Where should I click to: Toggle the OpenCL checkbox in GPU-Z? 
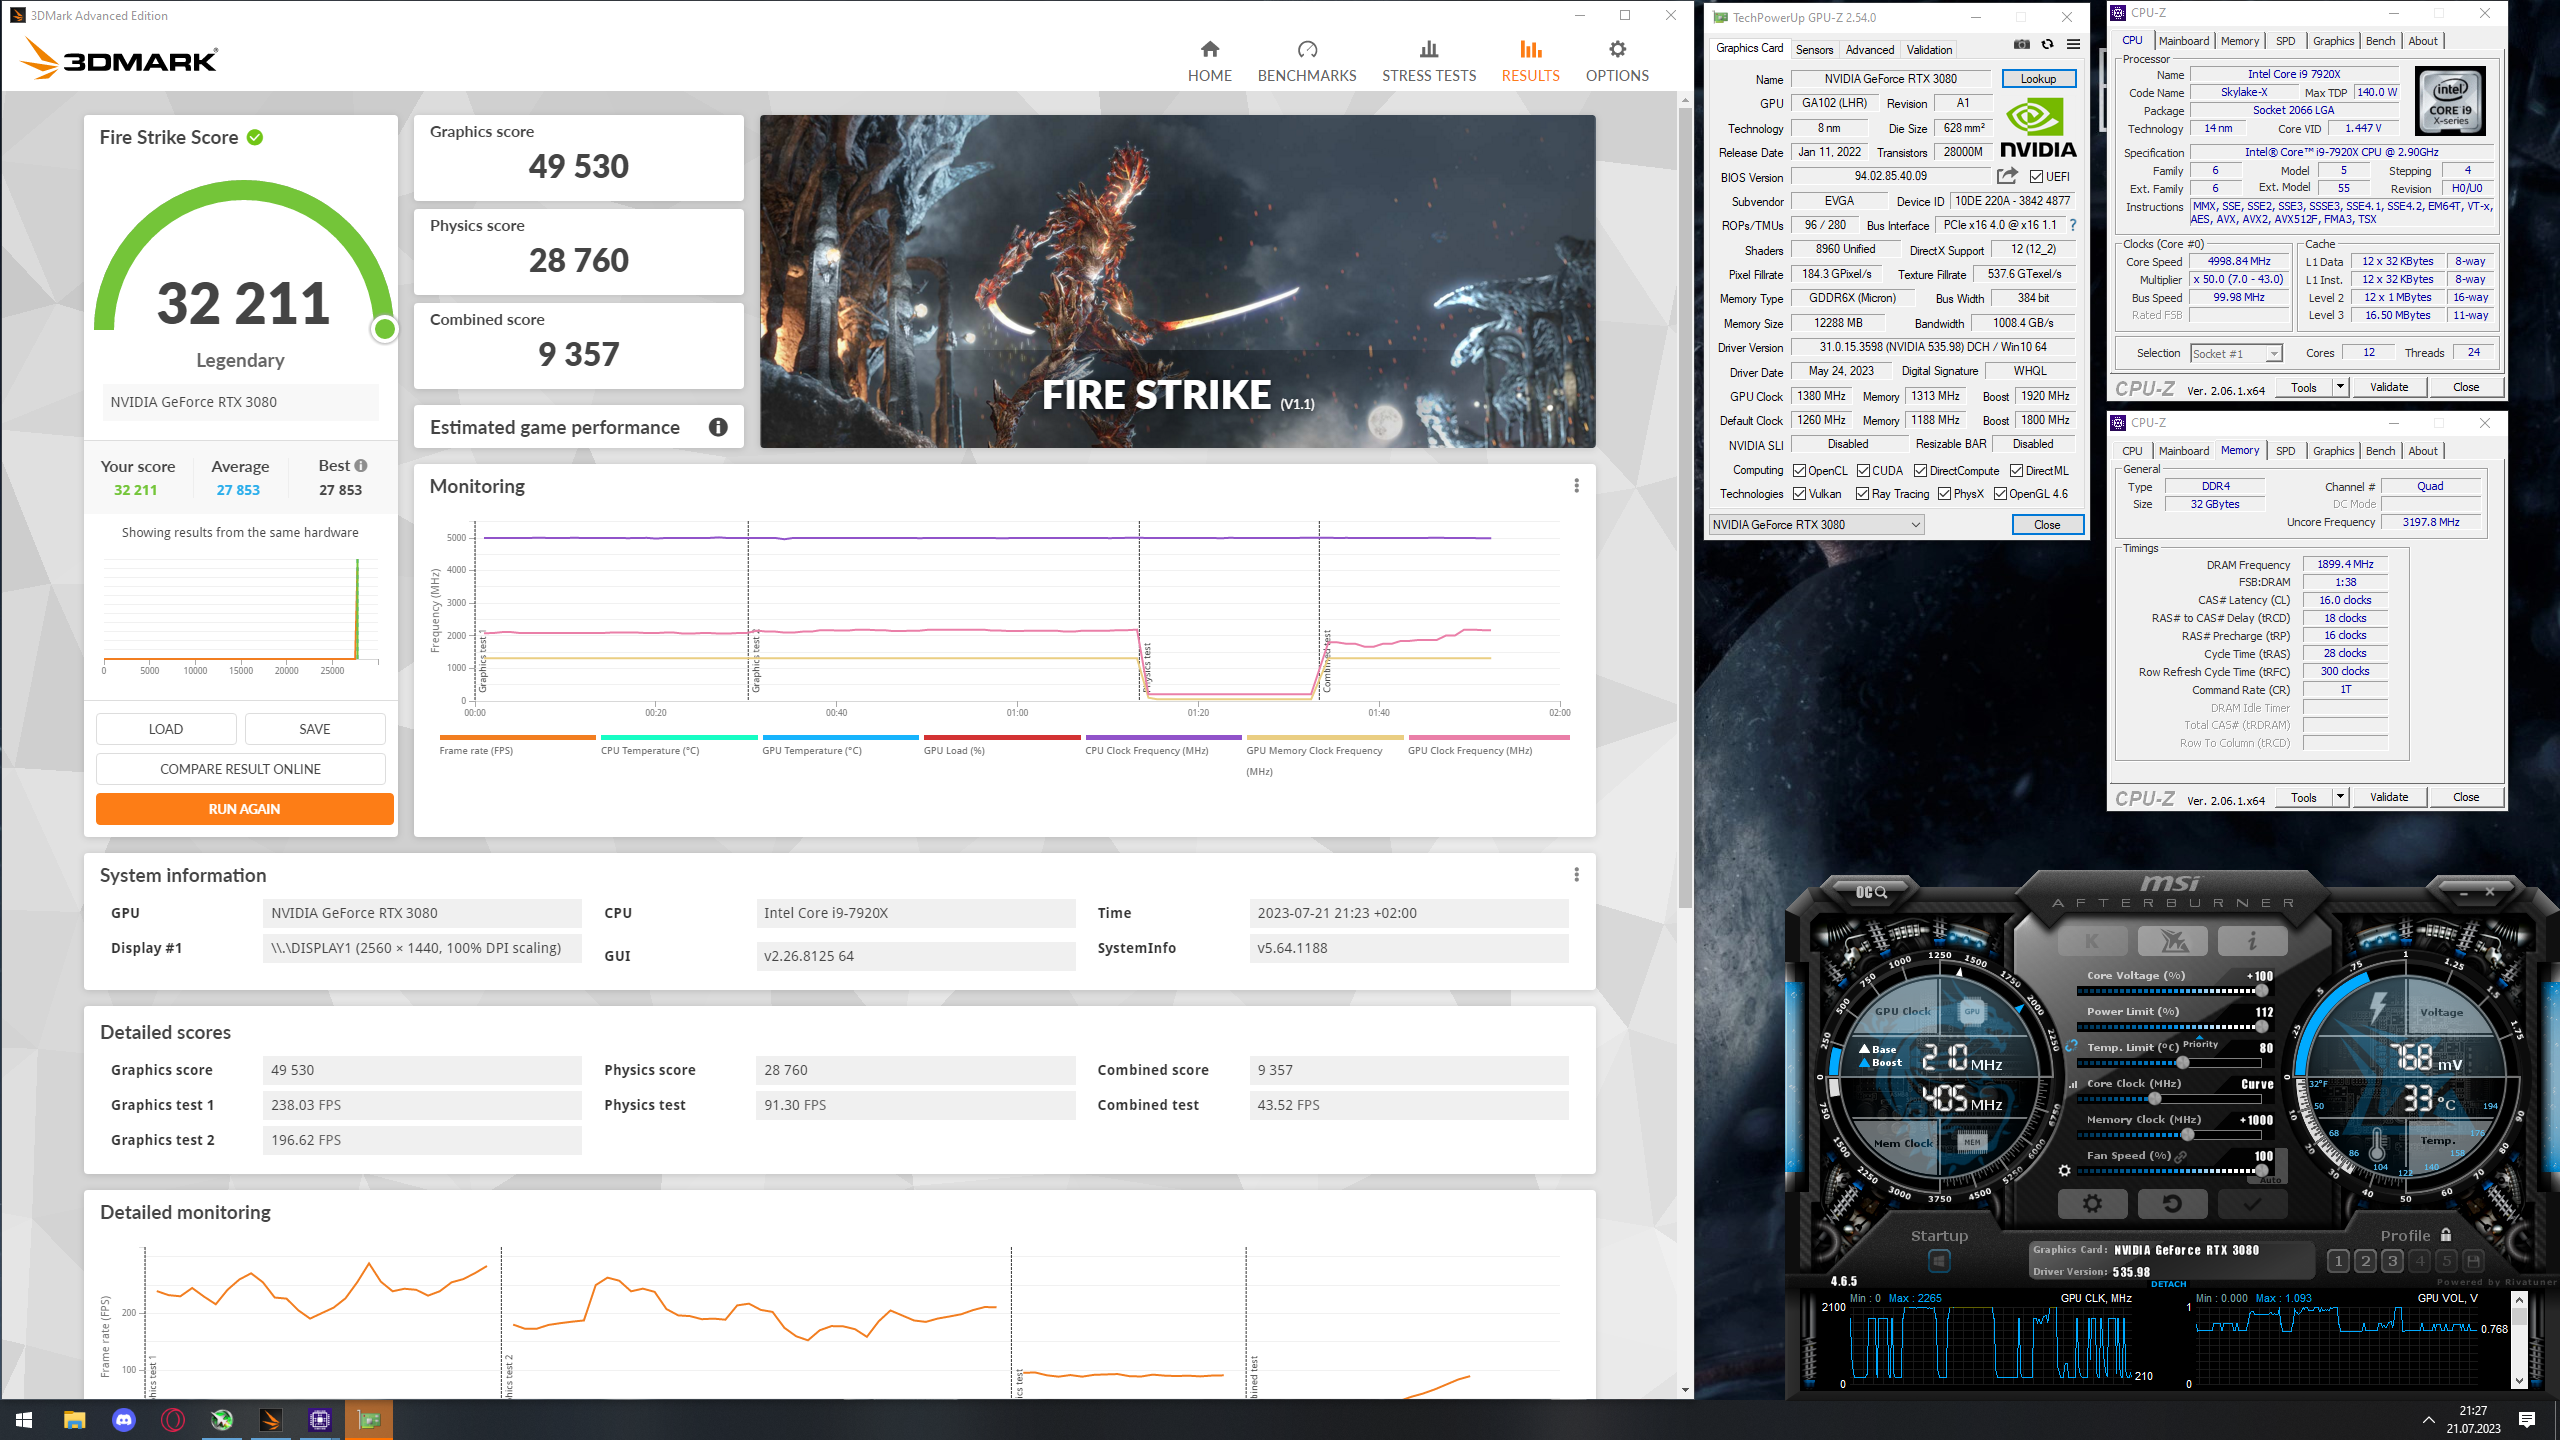[x=1800, y=471]
